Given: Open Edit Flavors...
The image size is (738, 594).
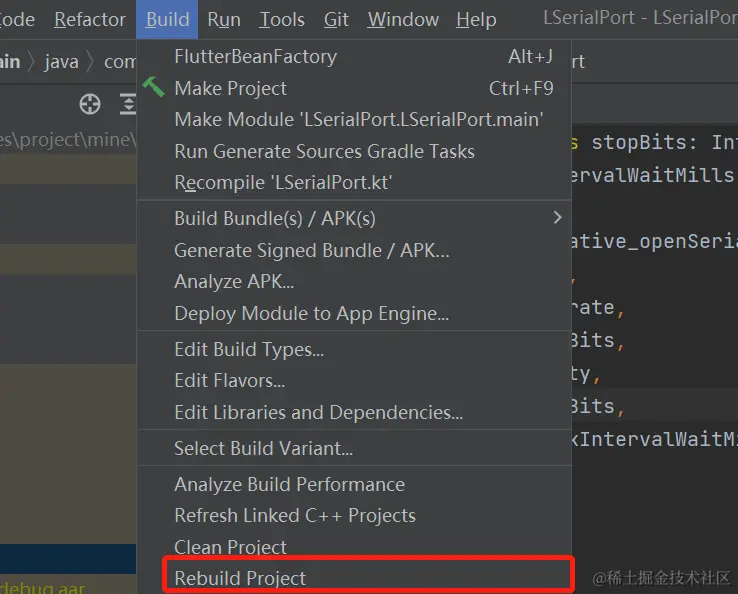Looking at the screenshot, I should (x=354, y=380).
